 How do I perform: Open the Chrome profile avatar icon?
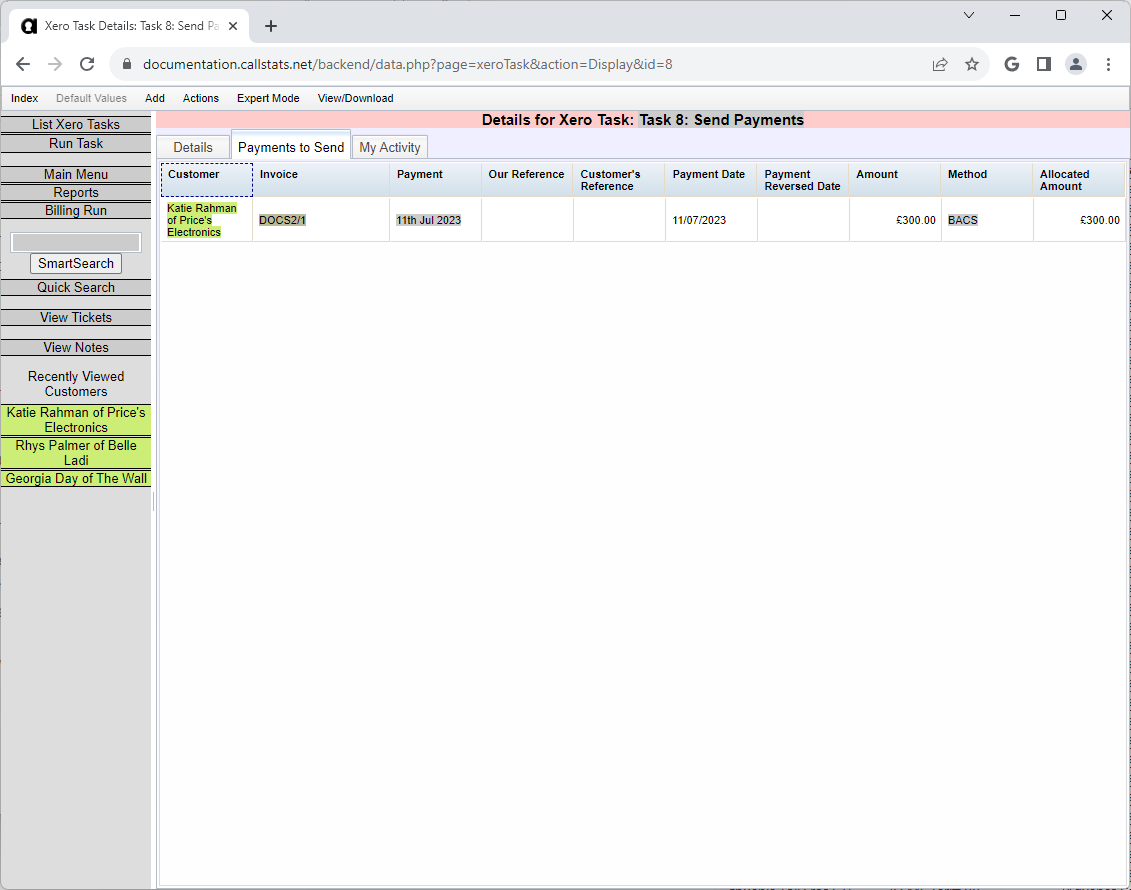click(x=1075, y=64)
